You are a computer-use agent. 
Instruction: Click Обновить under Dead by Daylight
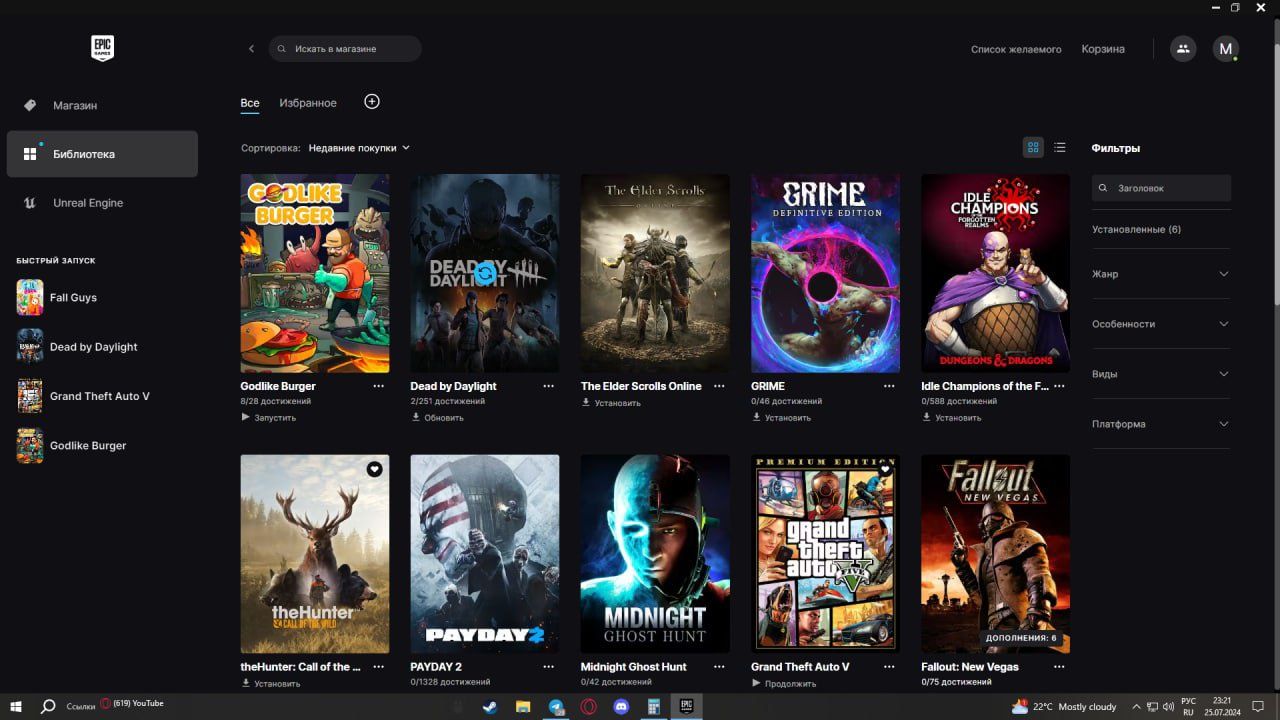(x=437, y=417)
